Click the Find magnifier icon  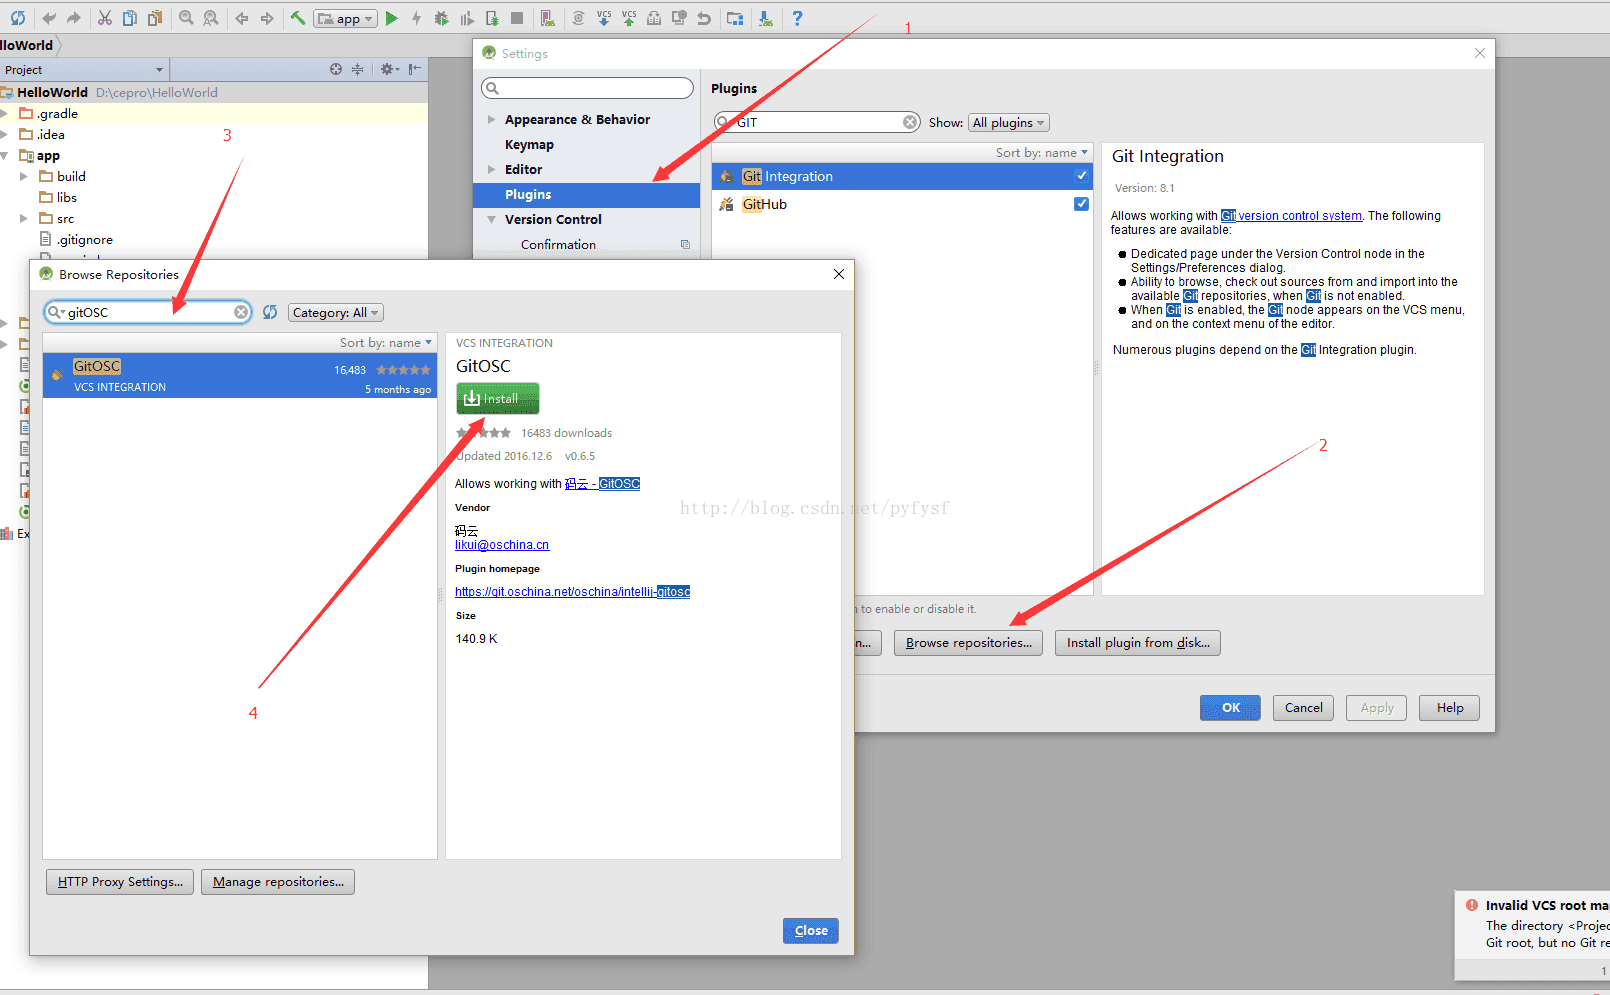click(x=186, y=18)
